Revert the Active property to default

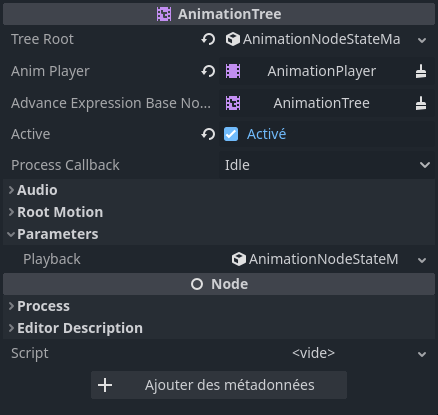(x=208, y=134)
